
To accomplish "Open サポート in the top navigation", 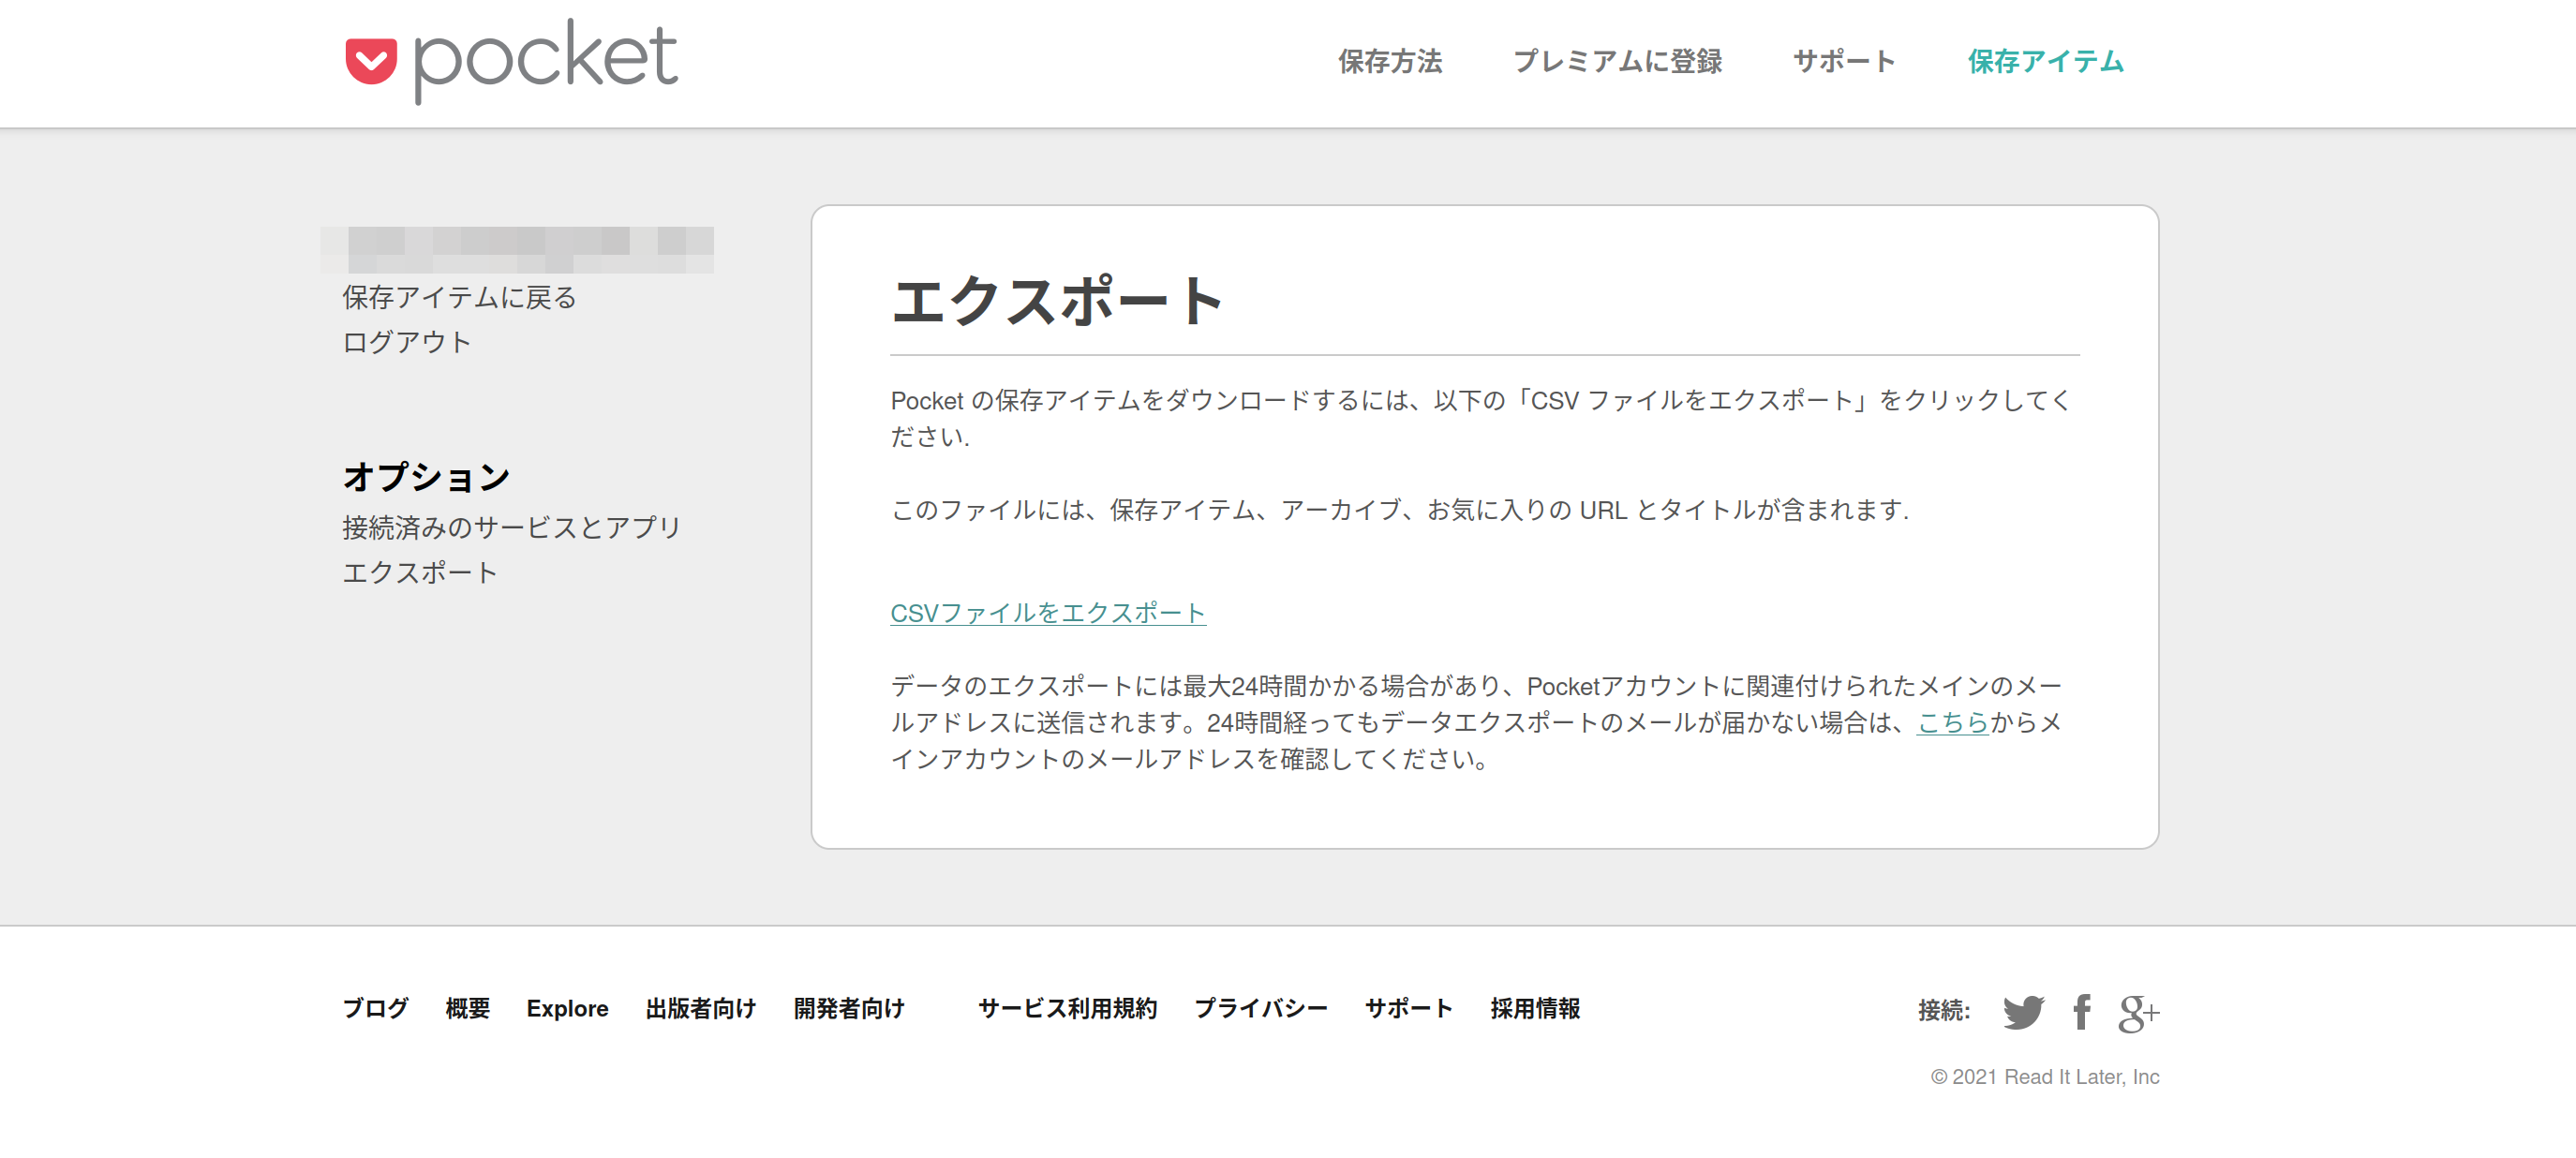I will 1844,62.
